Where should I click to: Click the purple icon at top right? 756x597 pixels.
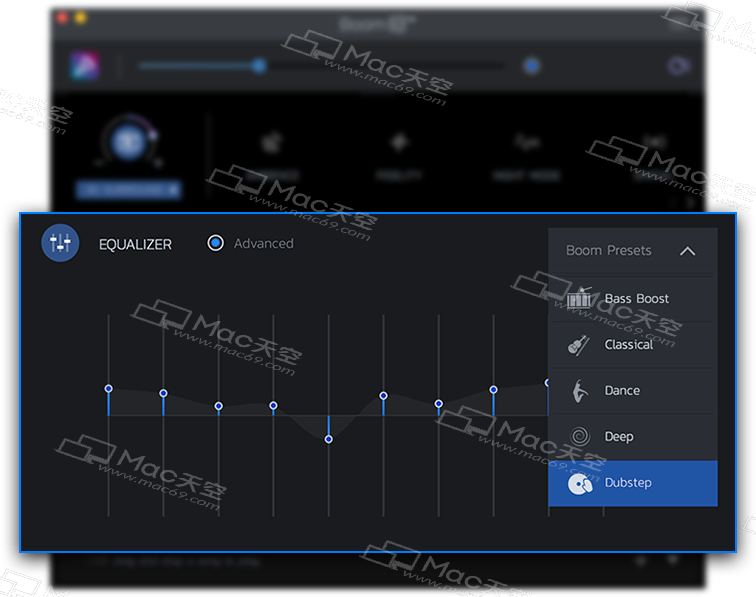coord(678,66)
